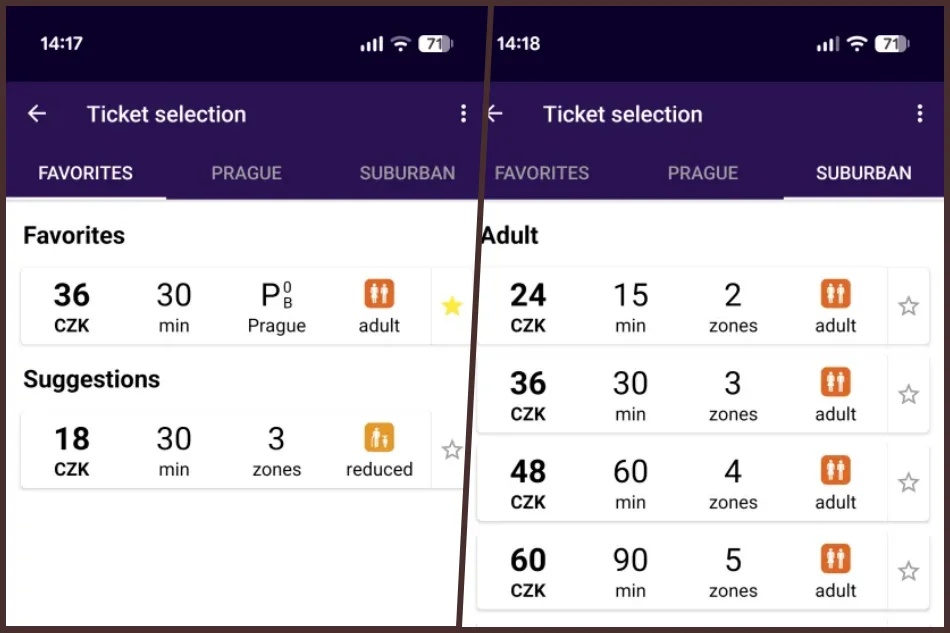
Task: Unfavorite the 36 CZK Prague ticket star
Action: pyautogui.click(x=452, y=306)
